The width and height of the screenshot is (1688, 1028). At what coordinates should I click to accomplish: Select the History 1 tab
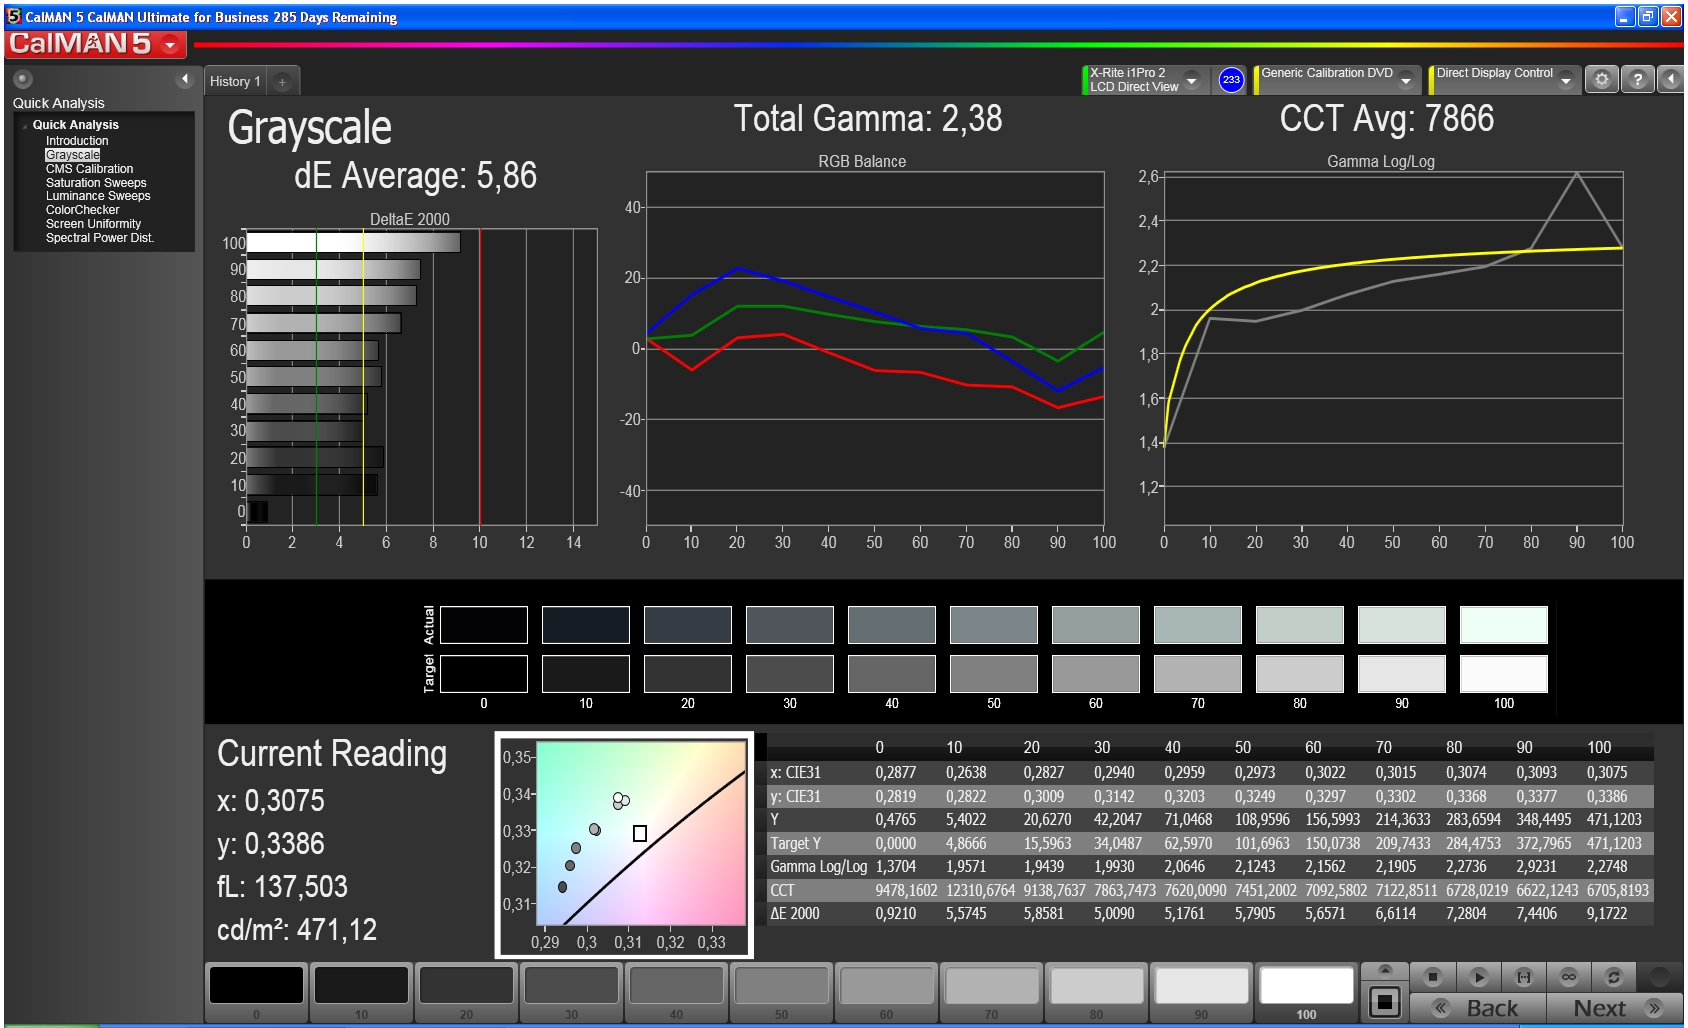pos(235,82)
